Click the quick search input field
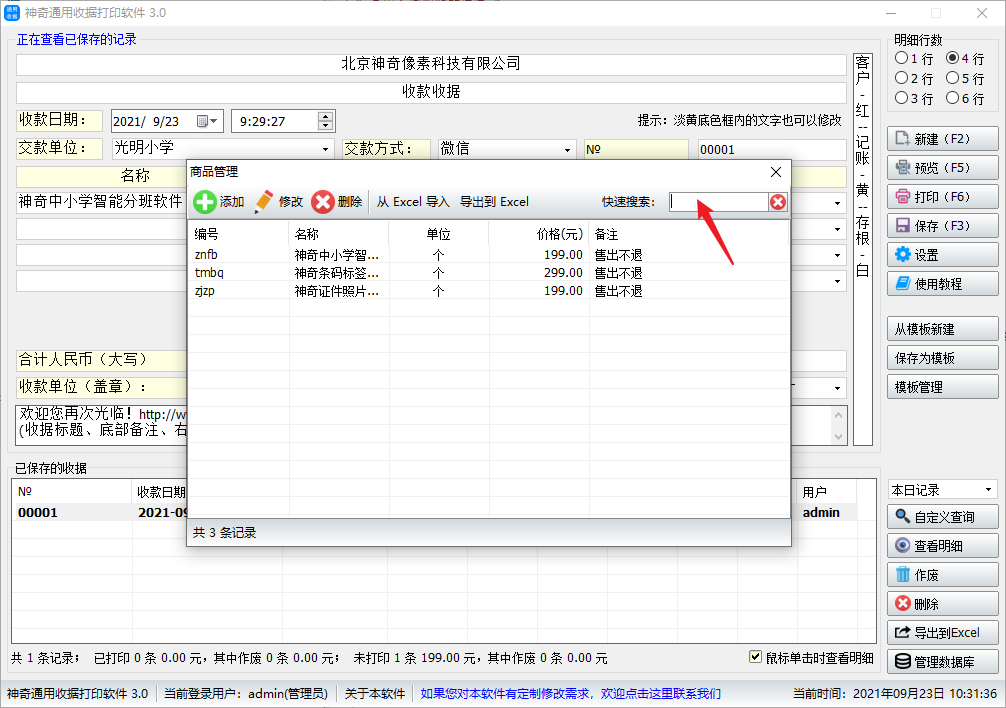 pos(717,202)
